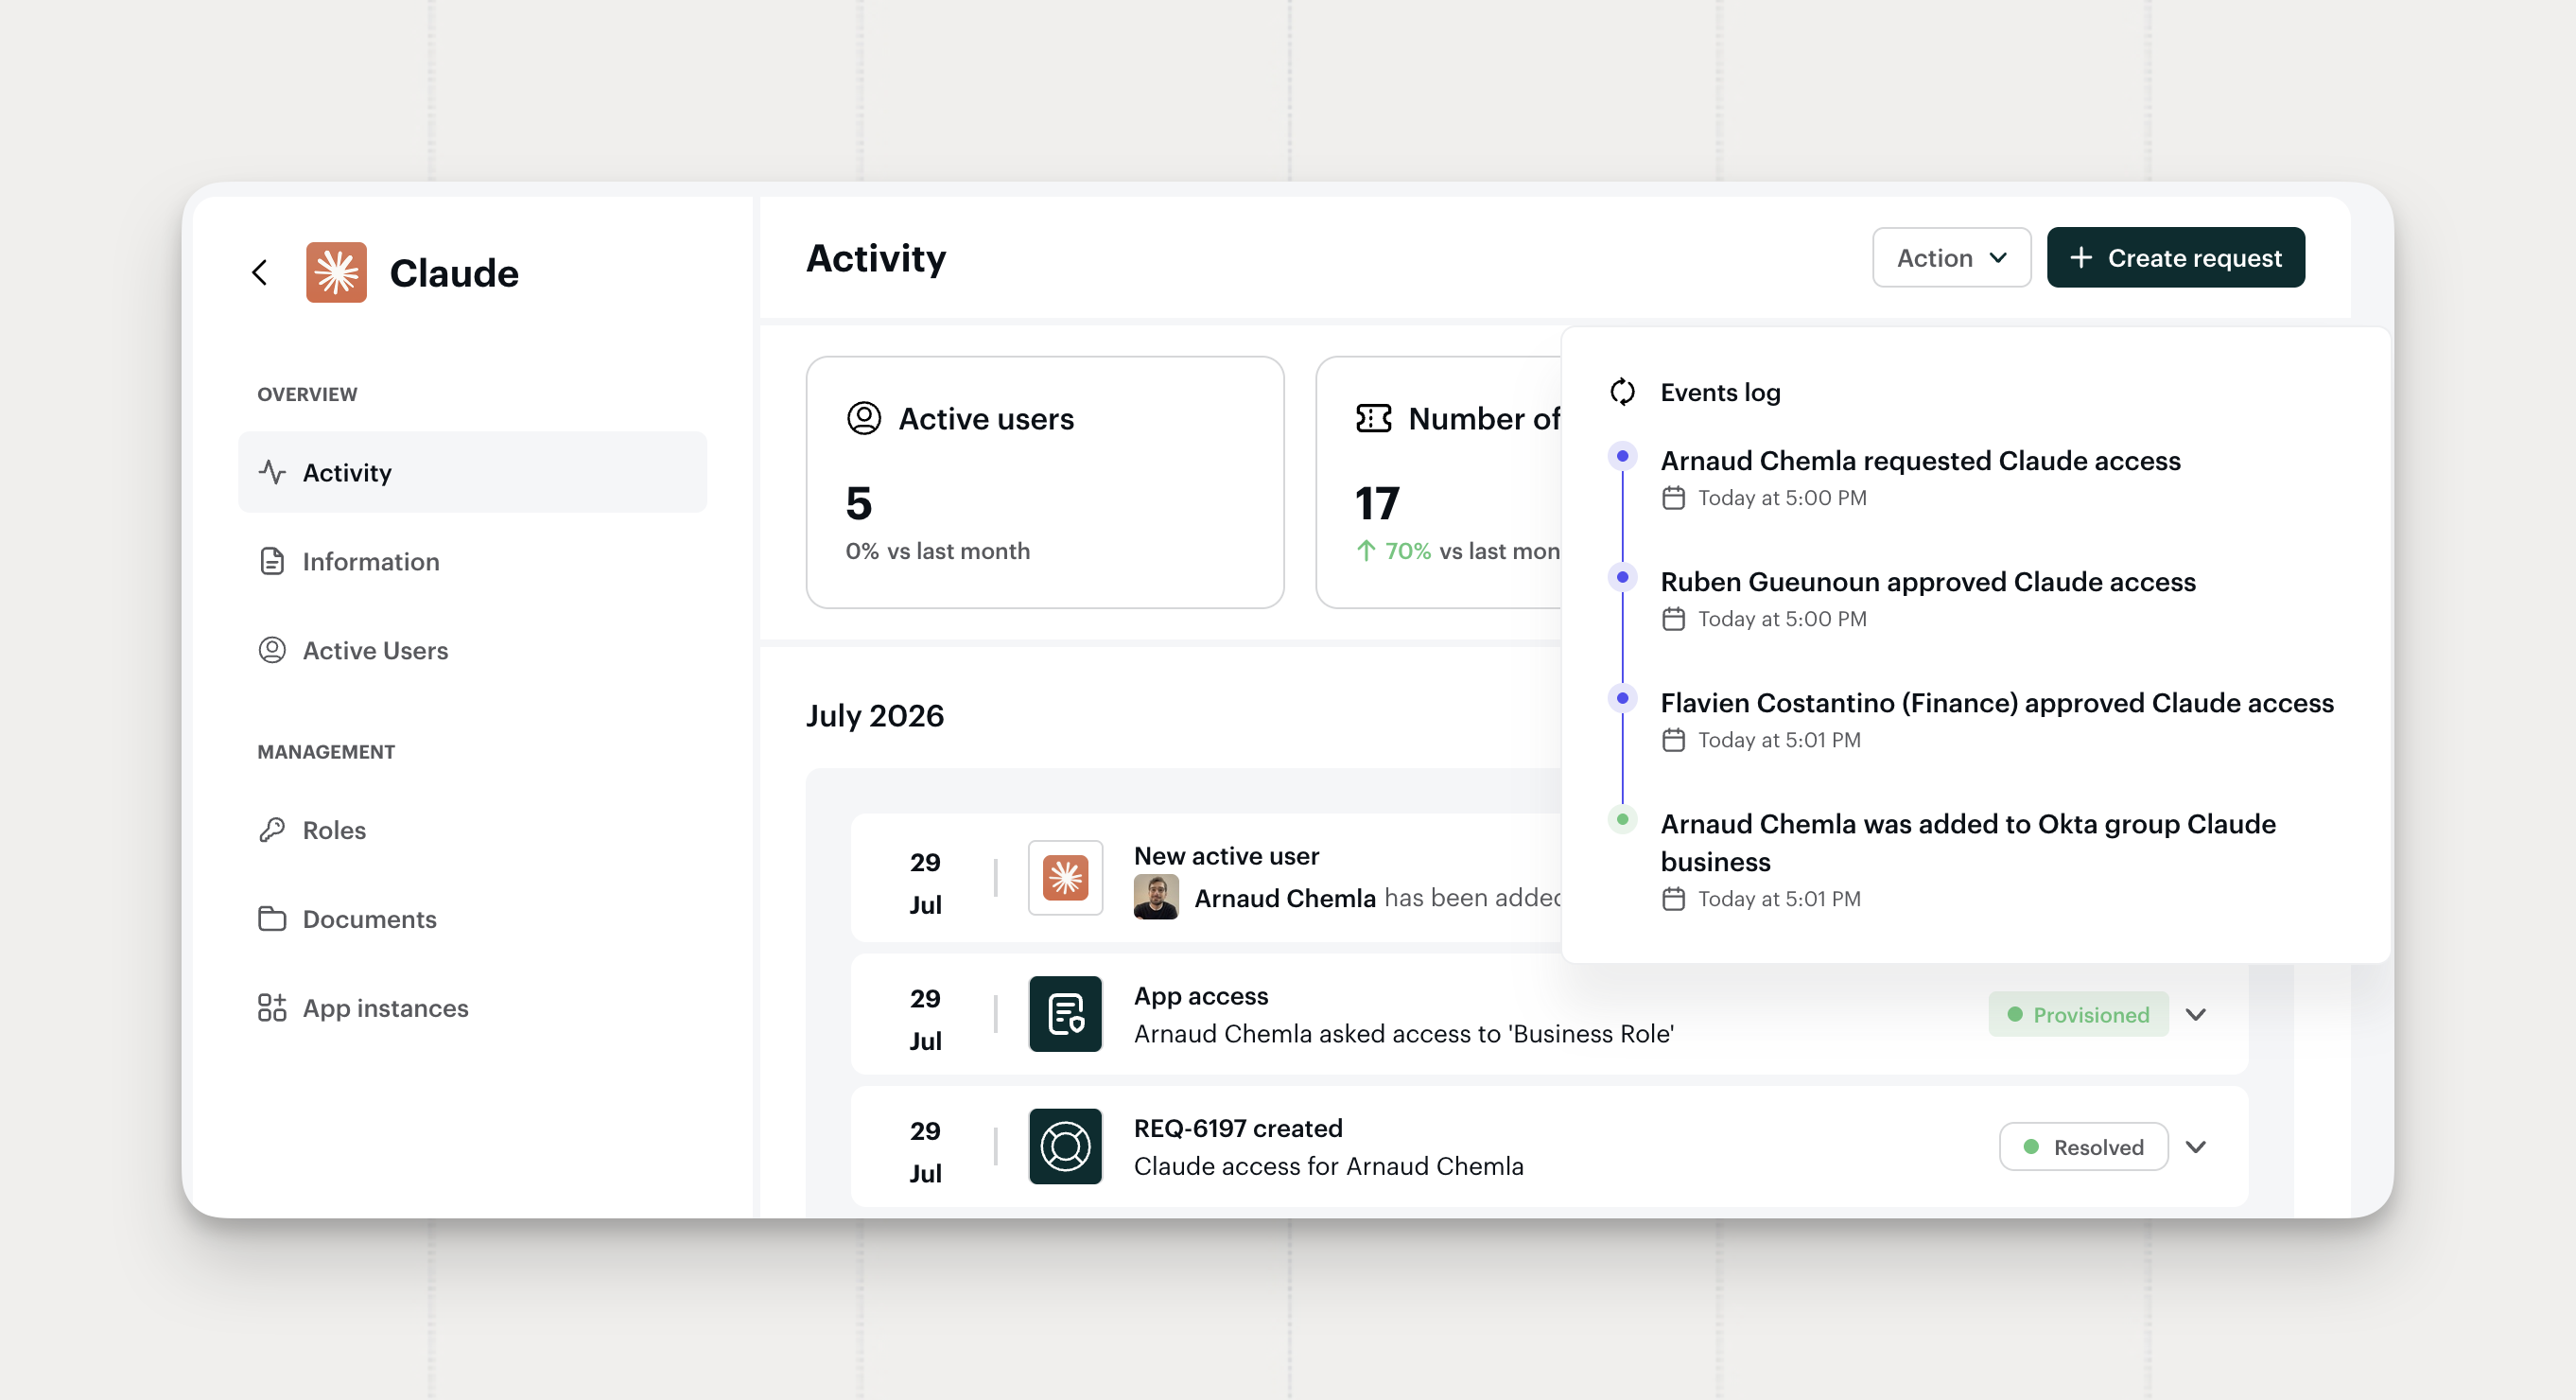Click calendar icon under Okta group event

tap(1674, 899)
